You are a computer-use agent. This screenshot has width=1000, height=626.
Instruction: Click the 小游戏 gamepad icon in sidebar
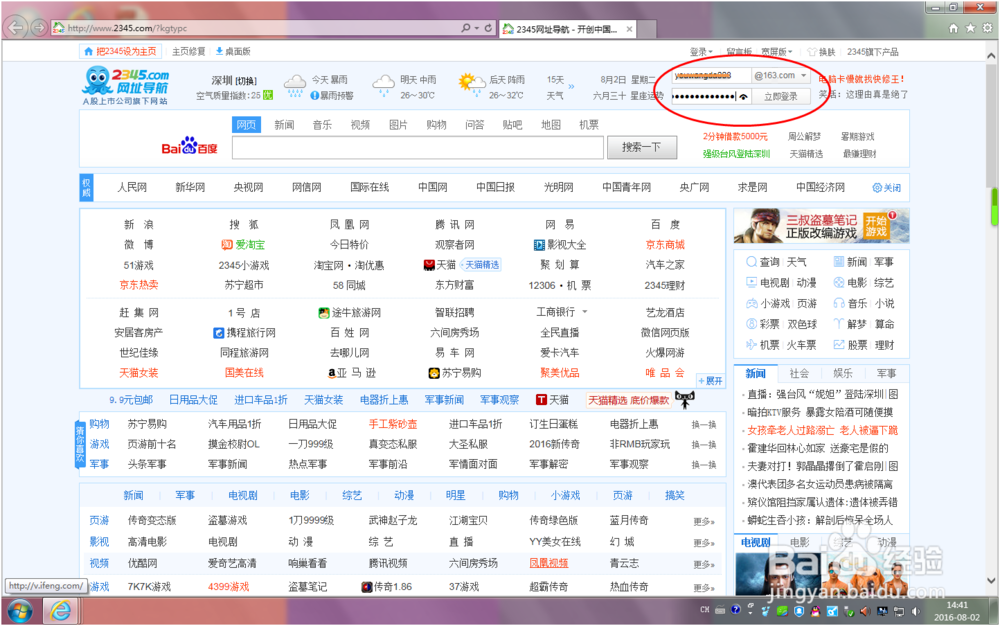(x=751, y=303)
